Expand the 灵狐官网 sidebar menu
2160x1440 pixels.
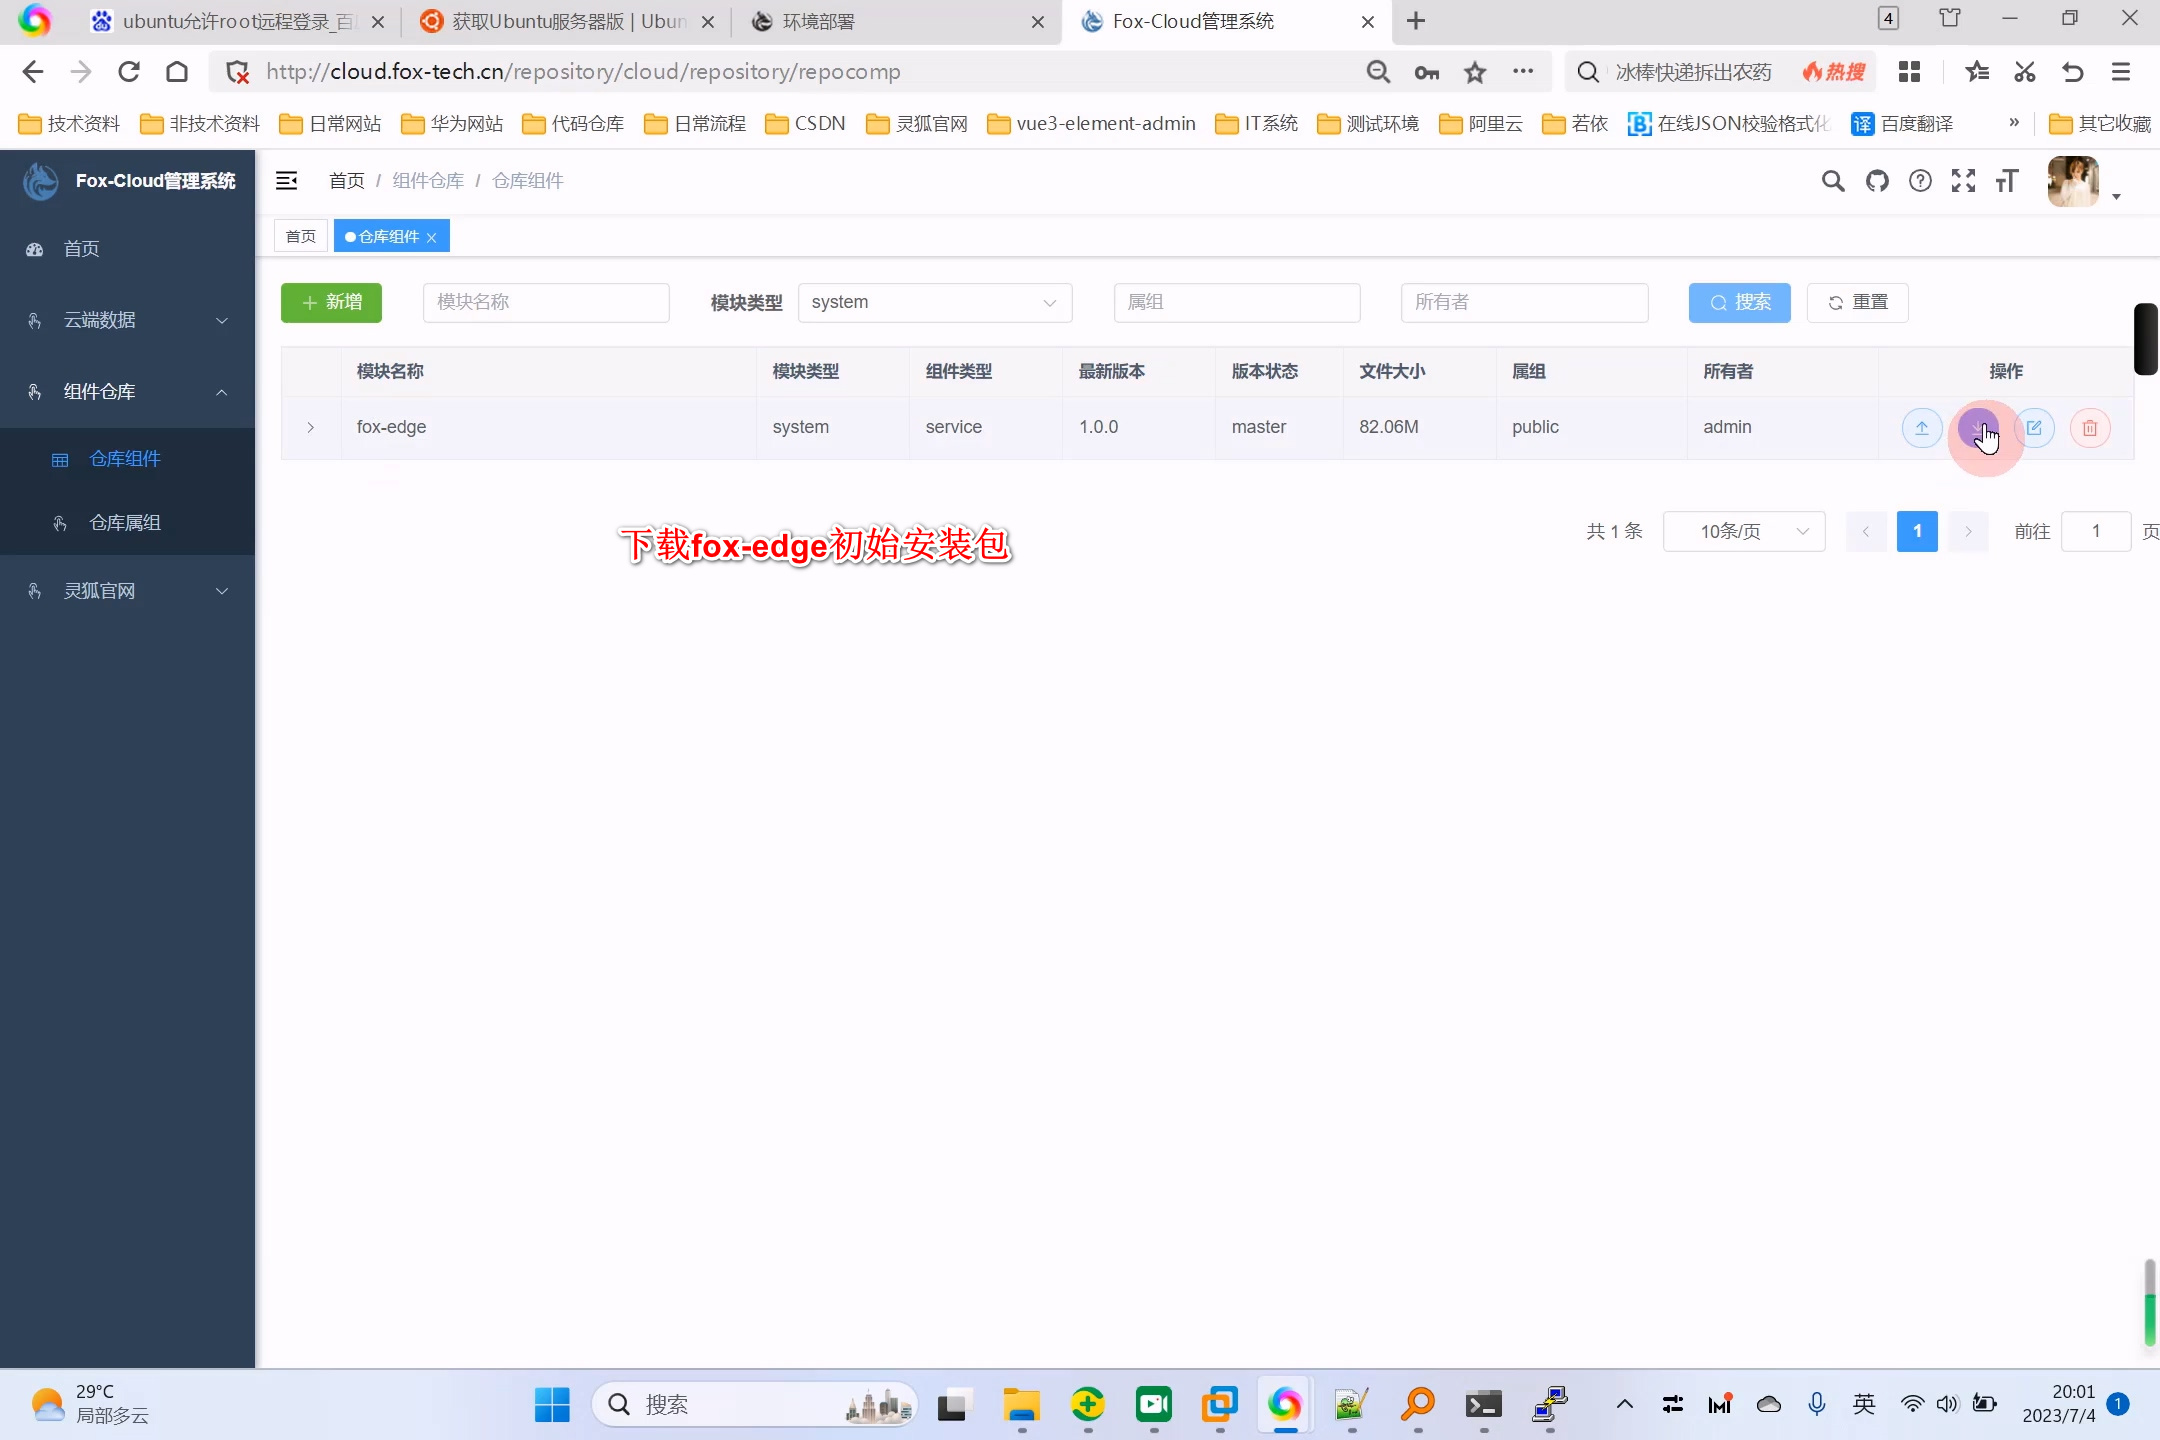128,591
